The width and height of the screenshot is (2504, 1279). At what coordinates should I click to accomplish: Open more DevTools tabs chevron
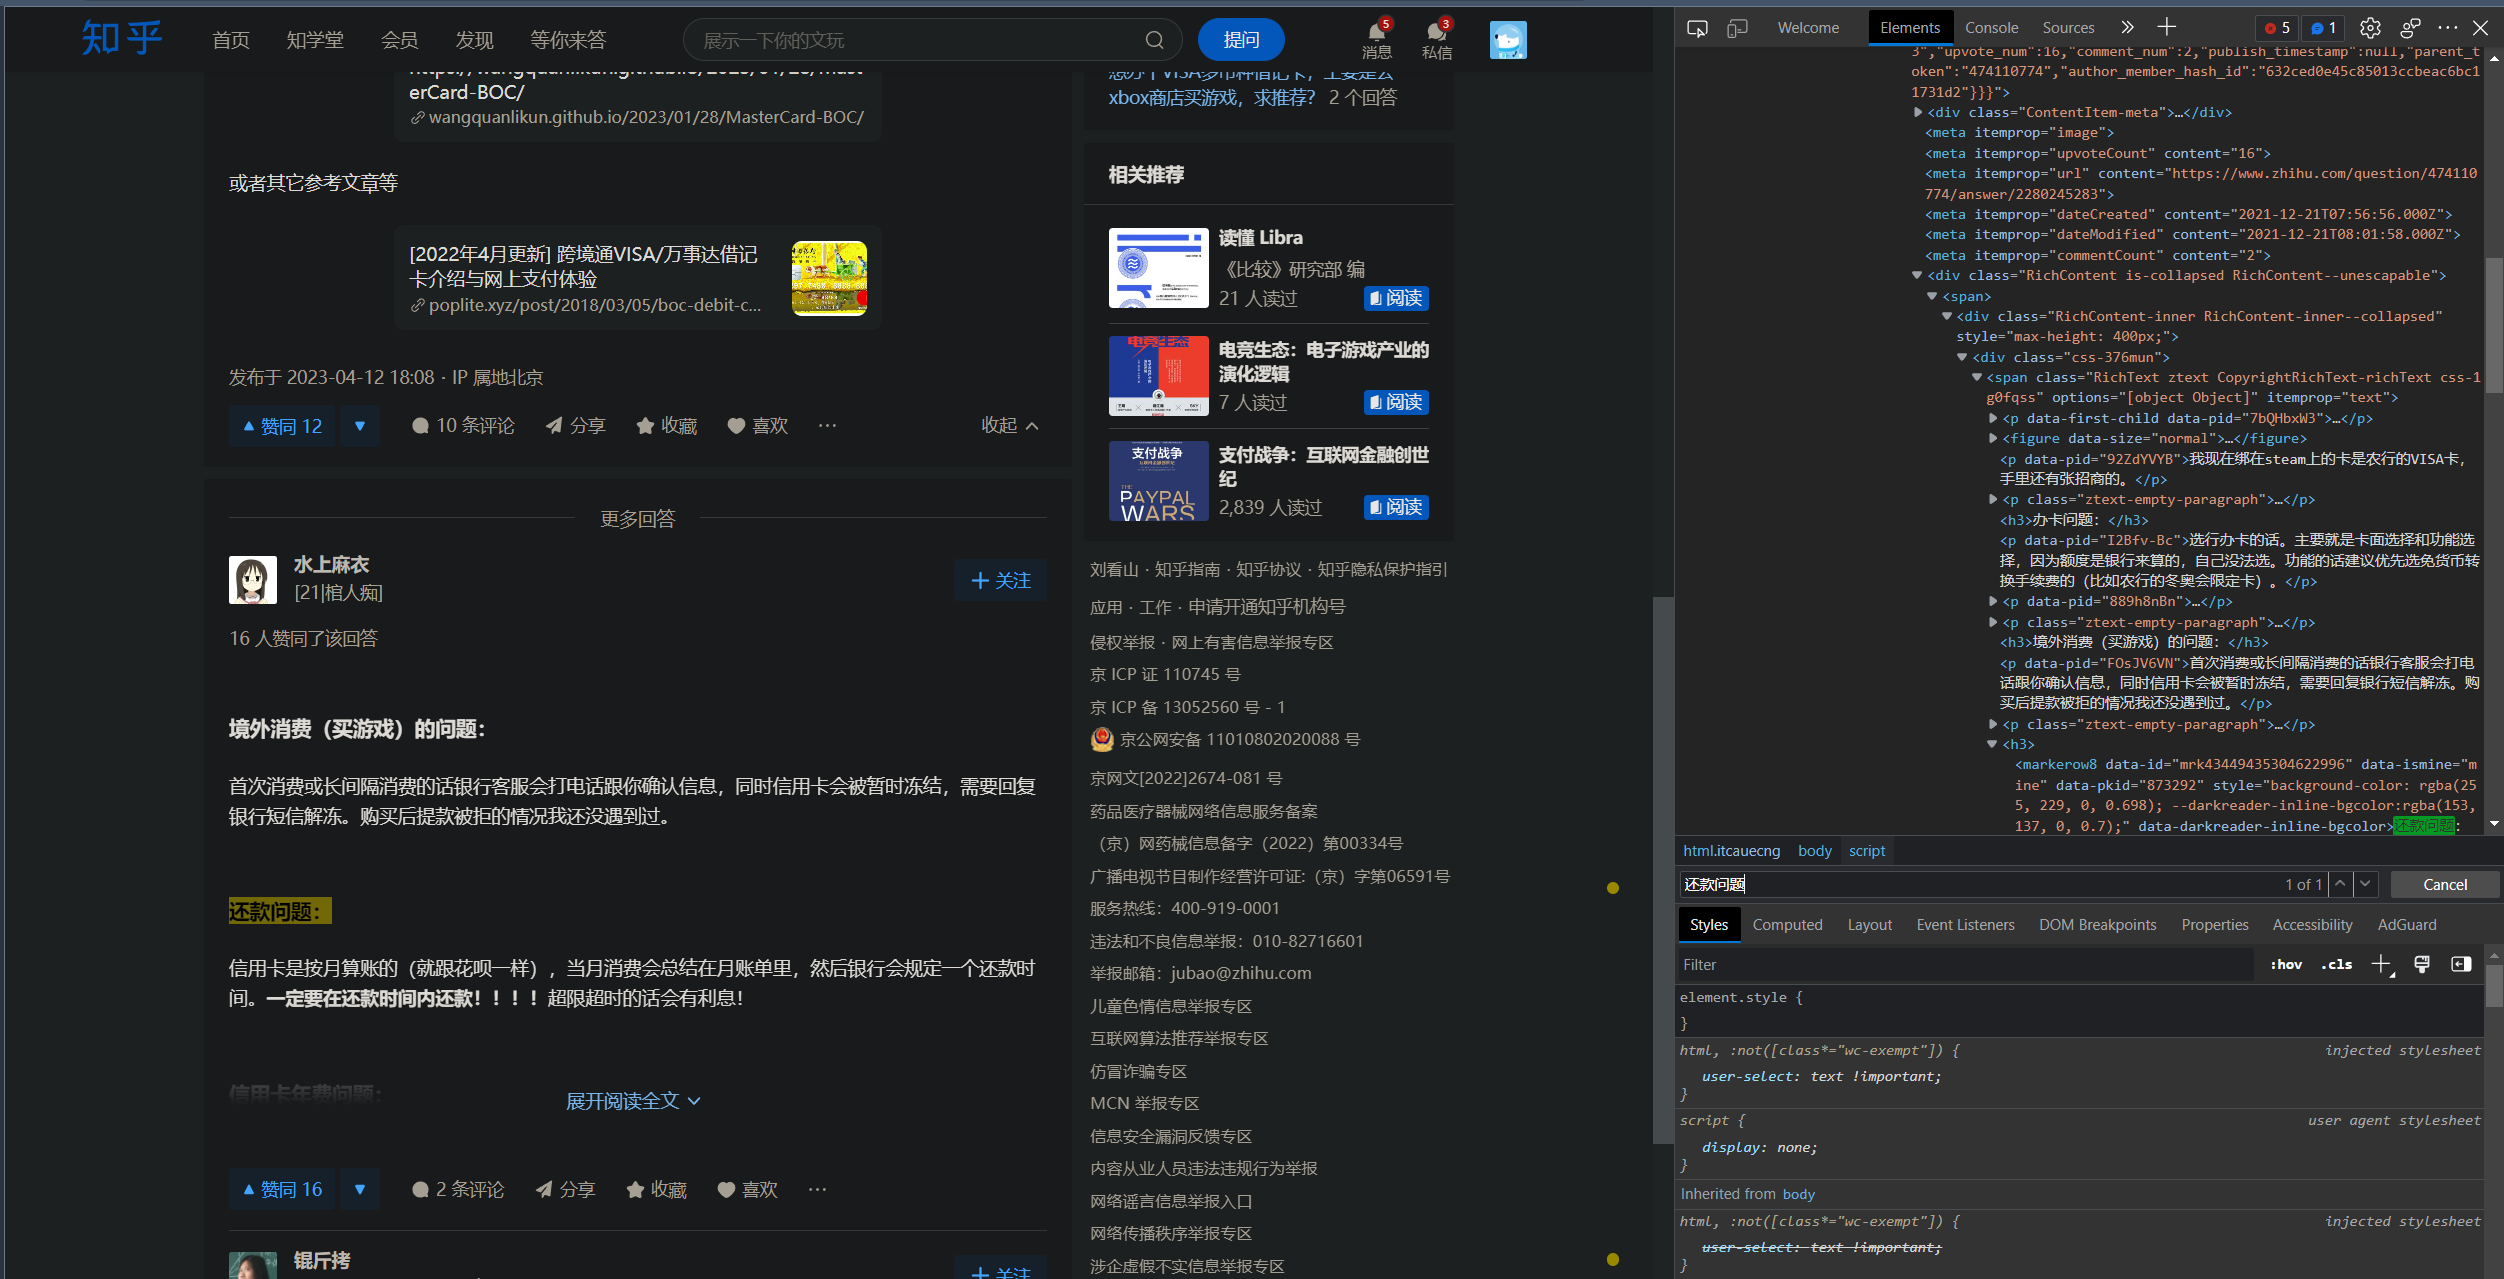point(2127,28)
